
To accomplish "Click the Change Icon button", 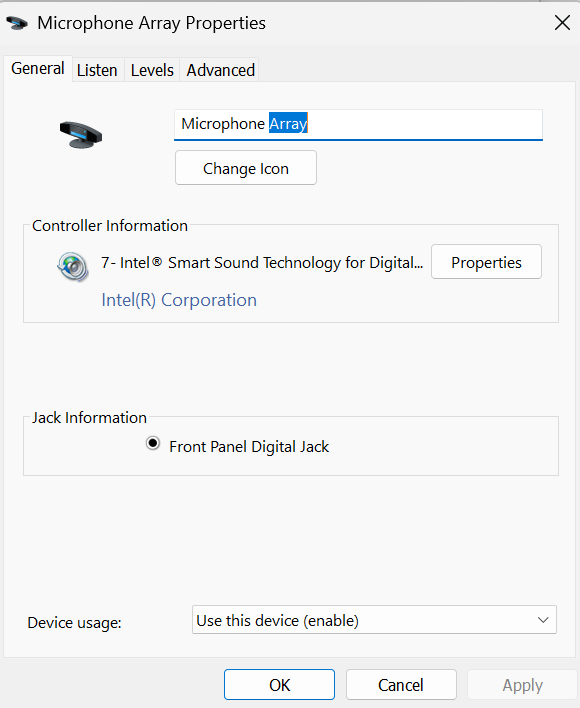I will point(246,168).
